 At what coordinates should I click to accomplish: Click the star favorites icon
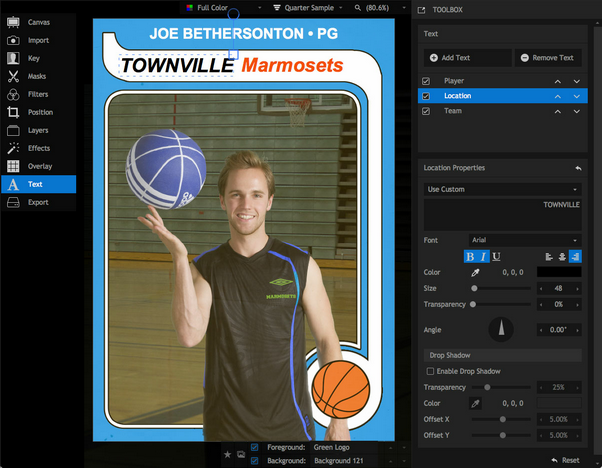pyautogui.click(x=227, y=455)
